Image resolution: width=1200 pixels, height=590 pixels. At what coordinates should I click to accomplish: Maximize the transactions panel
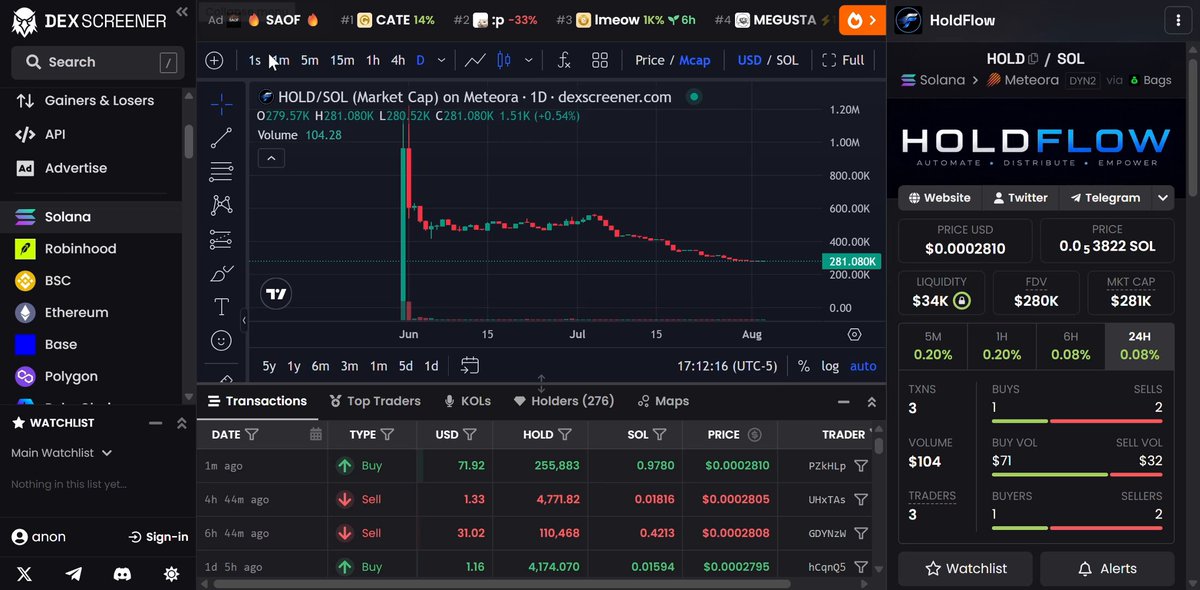(x=871, y=402)
